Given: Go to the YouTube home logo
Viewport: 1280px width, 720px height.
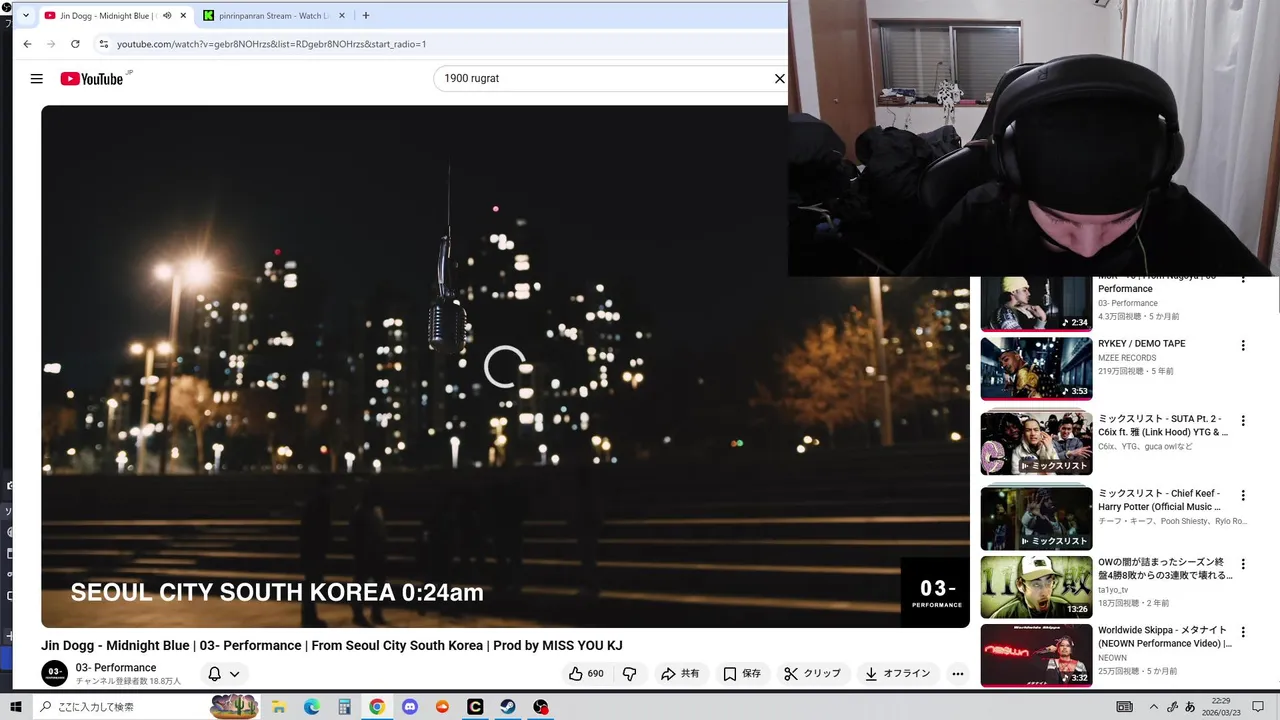Looking at the screenshot, I should [x=92, y=79].
